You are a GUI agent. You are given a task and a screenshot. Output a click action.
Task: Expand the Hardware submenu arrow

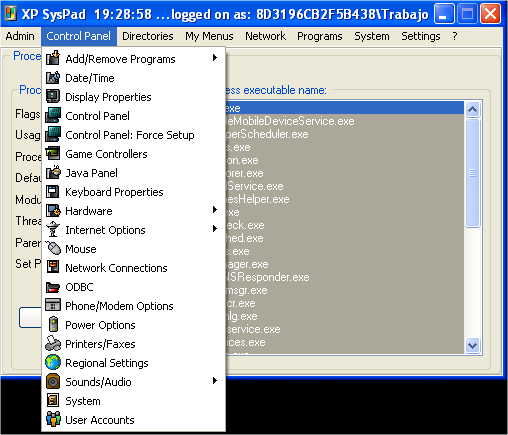(215, 210)
